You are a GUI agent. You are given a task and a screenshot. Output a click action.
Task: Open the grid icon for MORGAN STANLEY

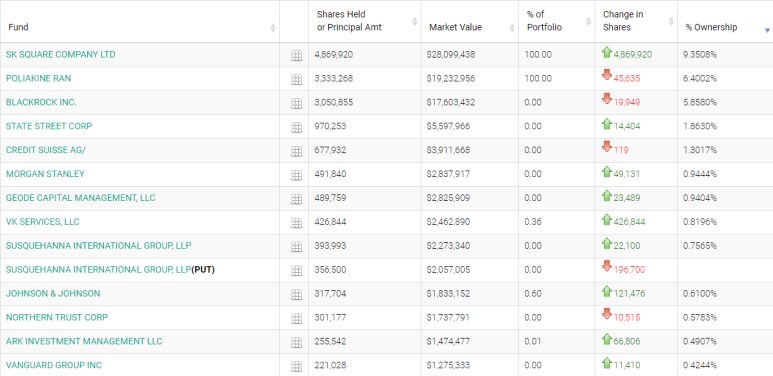[296, 175]
